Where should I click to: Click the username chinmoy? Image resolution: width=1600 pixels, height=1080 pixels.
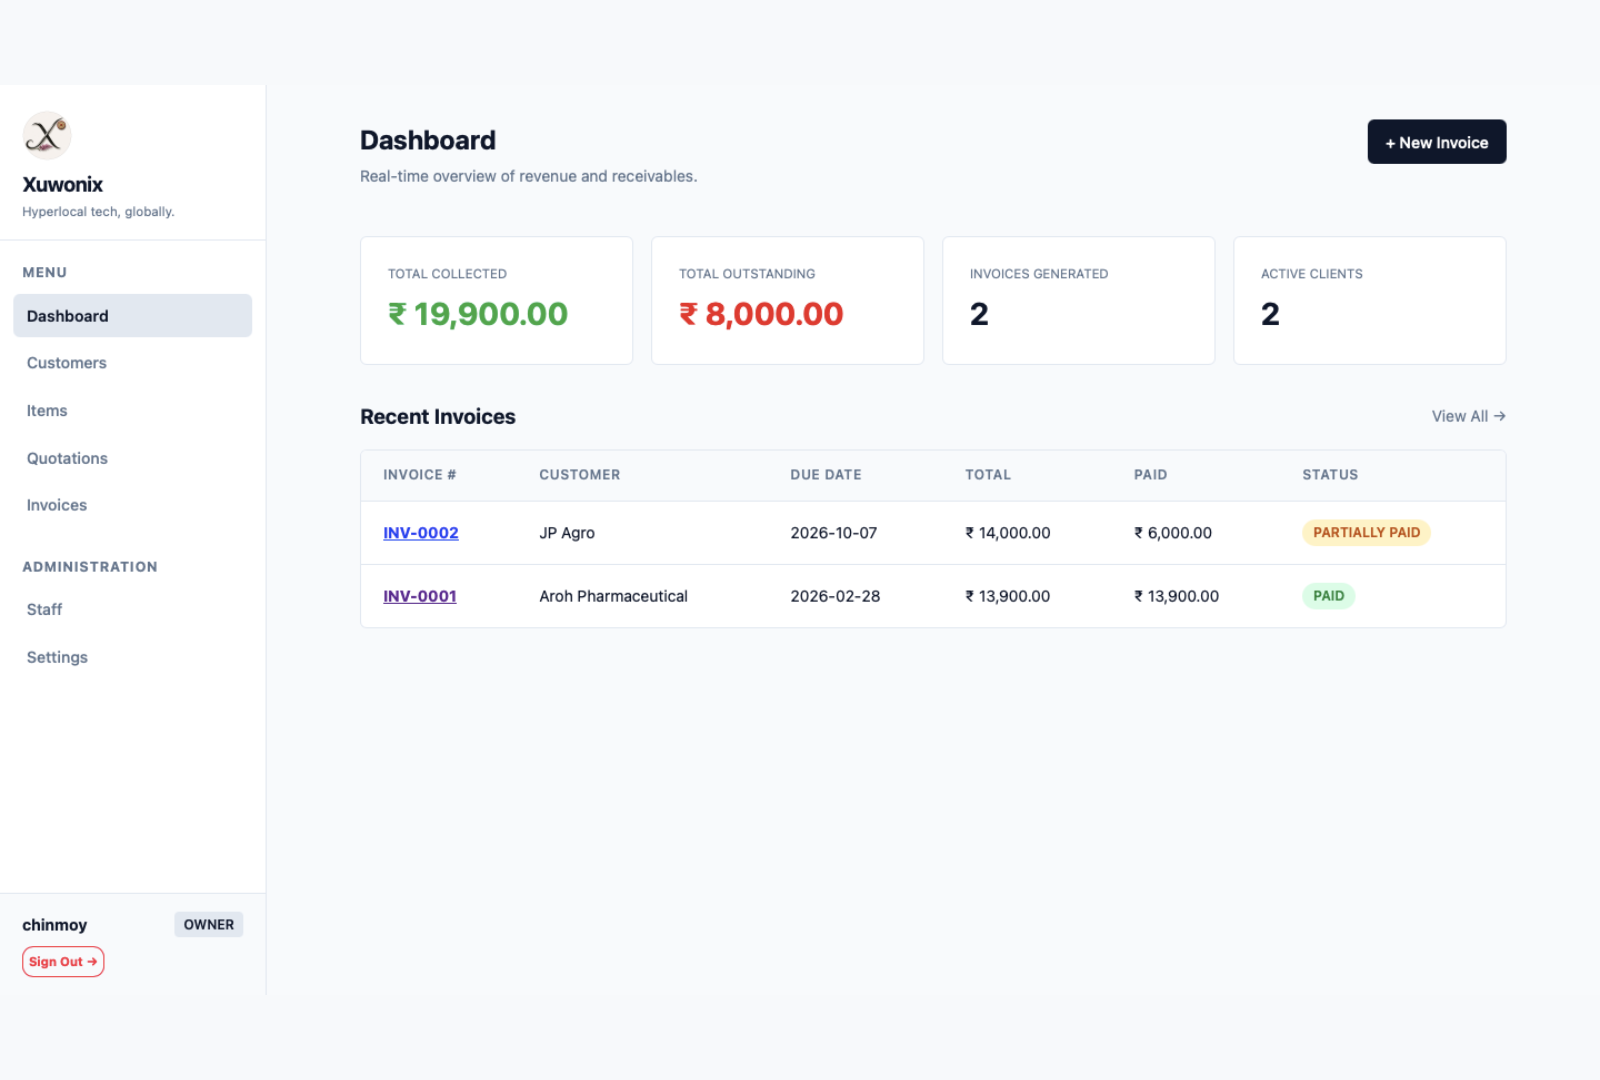(x=54, y=925)
